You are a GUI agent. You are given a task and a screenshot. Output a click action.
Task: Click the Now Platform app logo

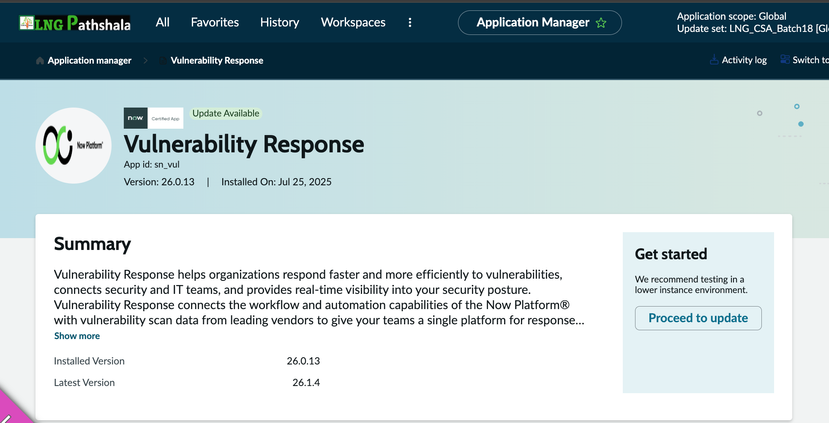(73, 145)
